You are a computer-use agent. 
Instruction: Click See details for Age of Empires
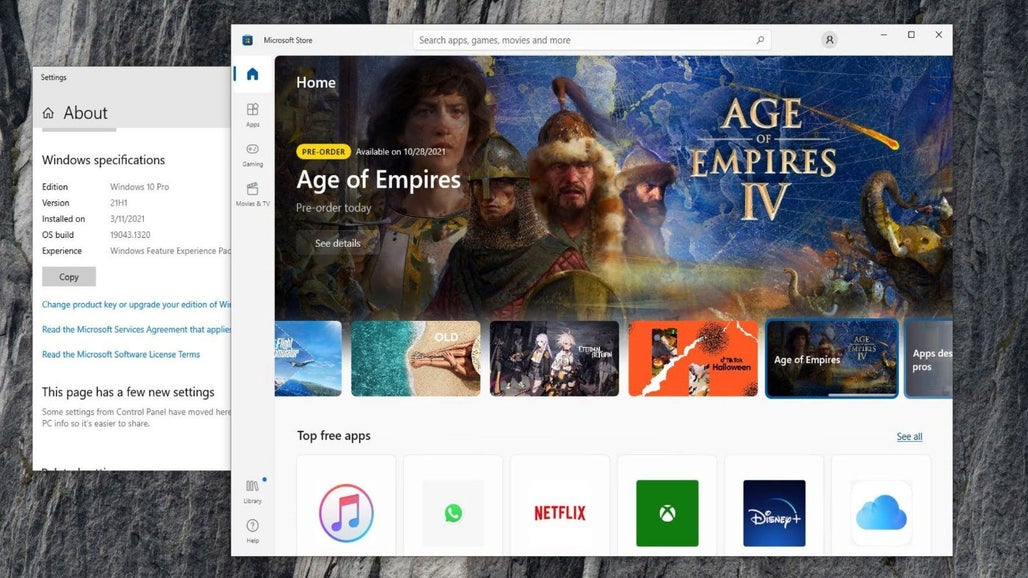338,243
